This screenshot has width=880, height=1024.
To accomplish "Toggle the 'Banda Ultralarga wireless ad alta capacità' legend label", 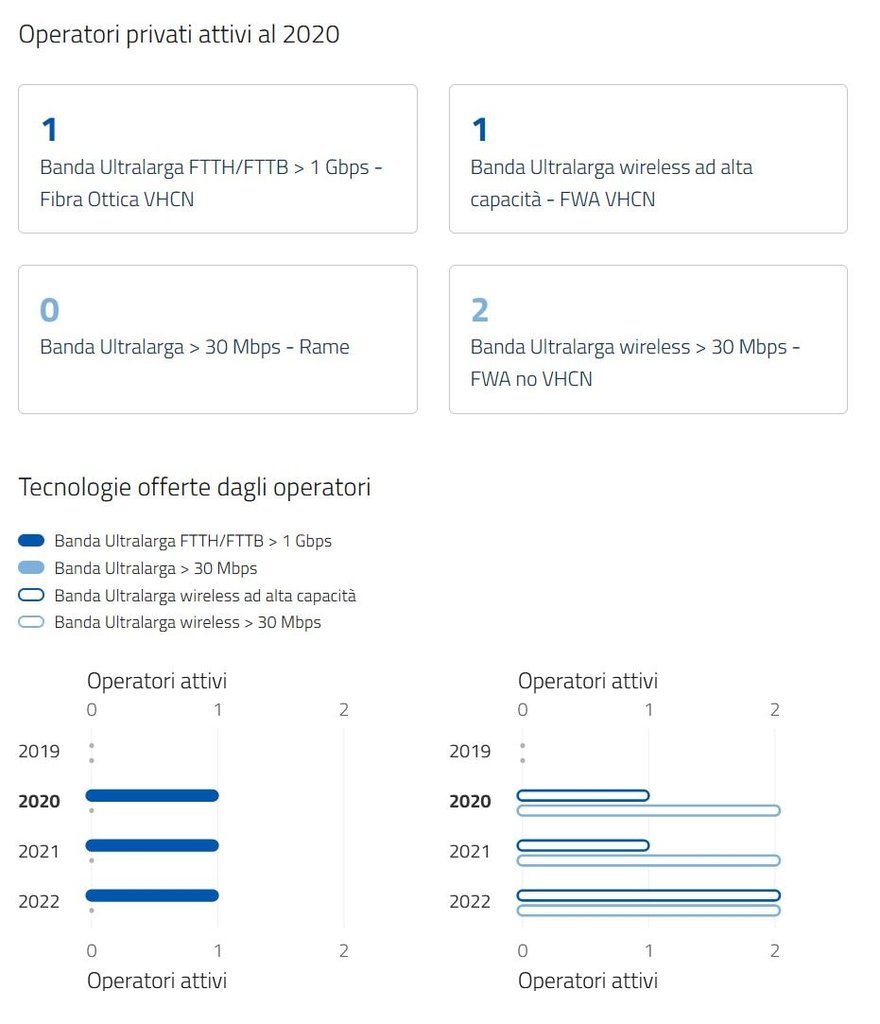I will [x=205, y=596].
